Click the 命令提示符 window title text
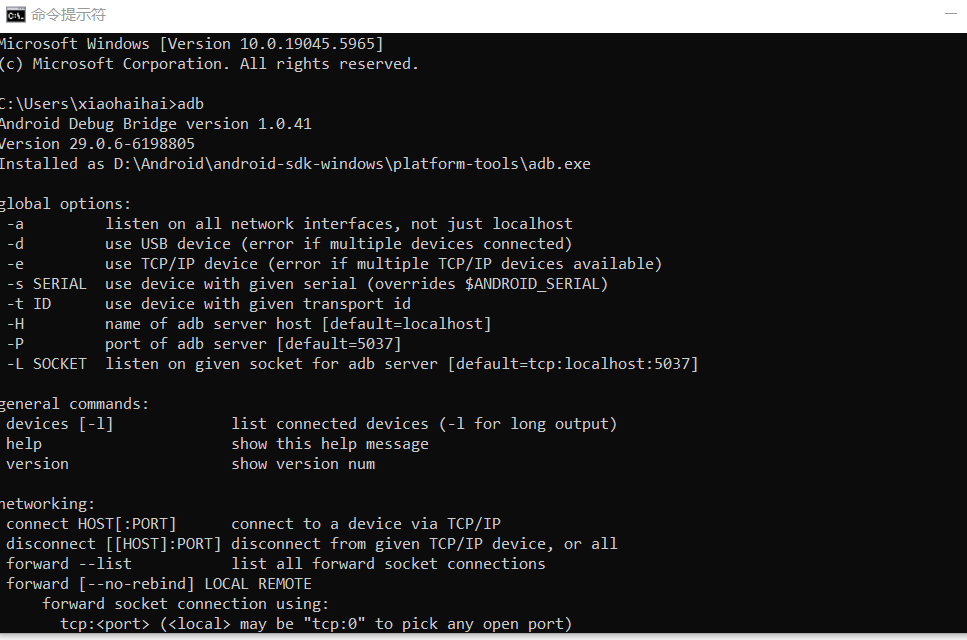The width and height of the screenshot is (967, 640). pos(68,14)
